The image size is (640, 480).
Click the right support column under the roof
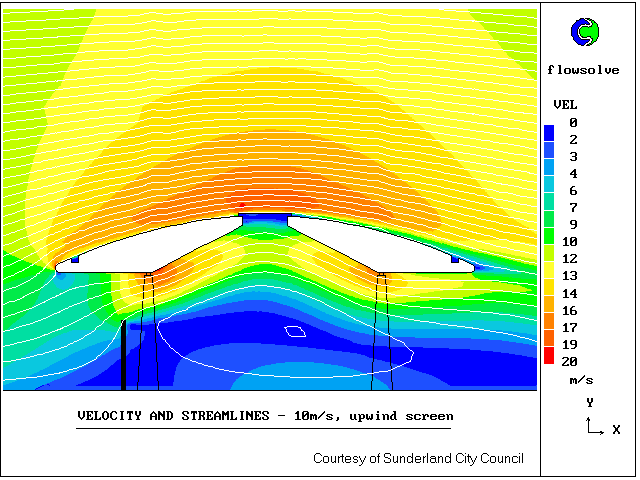[x=381, y=330]
